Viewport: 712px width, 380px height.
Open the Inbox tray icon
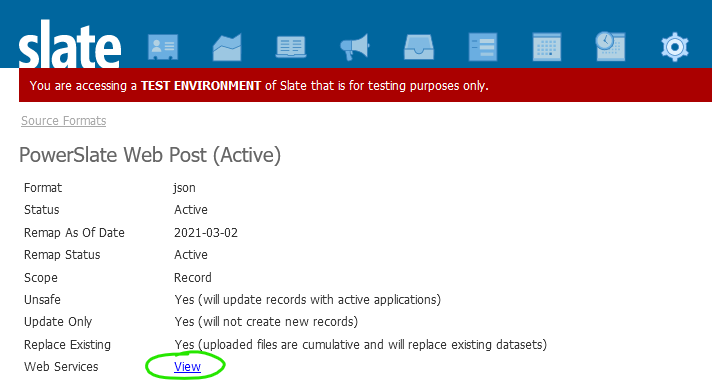click(x=419, y=47)
